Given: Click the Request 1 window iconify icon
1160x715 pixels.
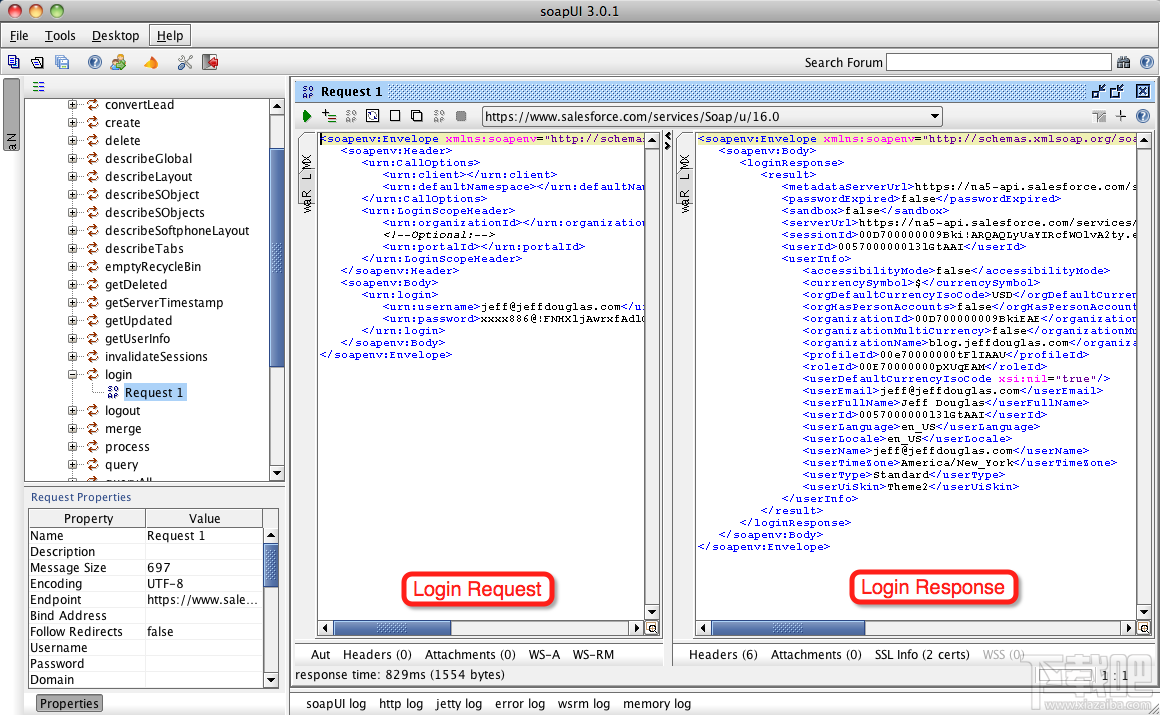Looking at the screenshot, I should coord(1099,91).
